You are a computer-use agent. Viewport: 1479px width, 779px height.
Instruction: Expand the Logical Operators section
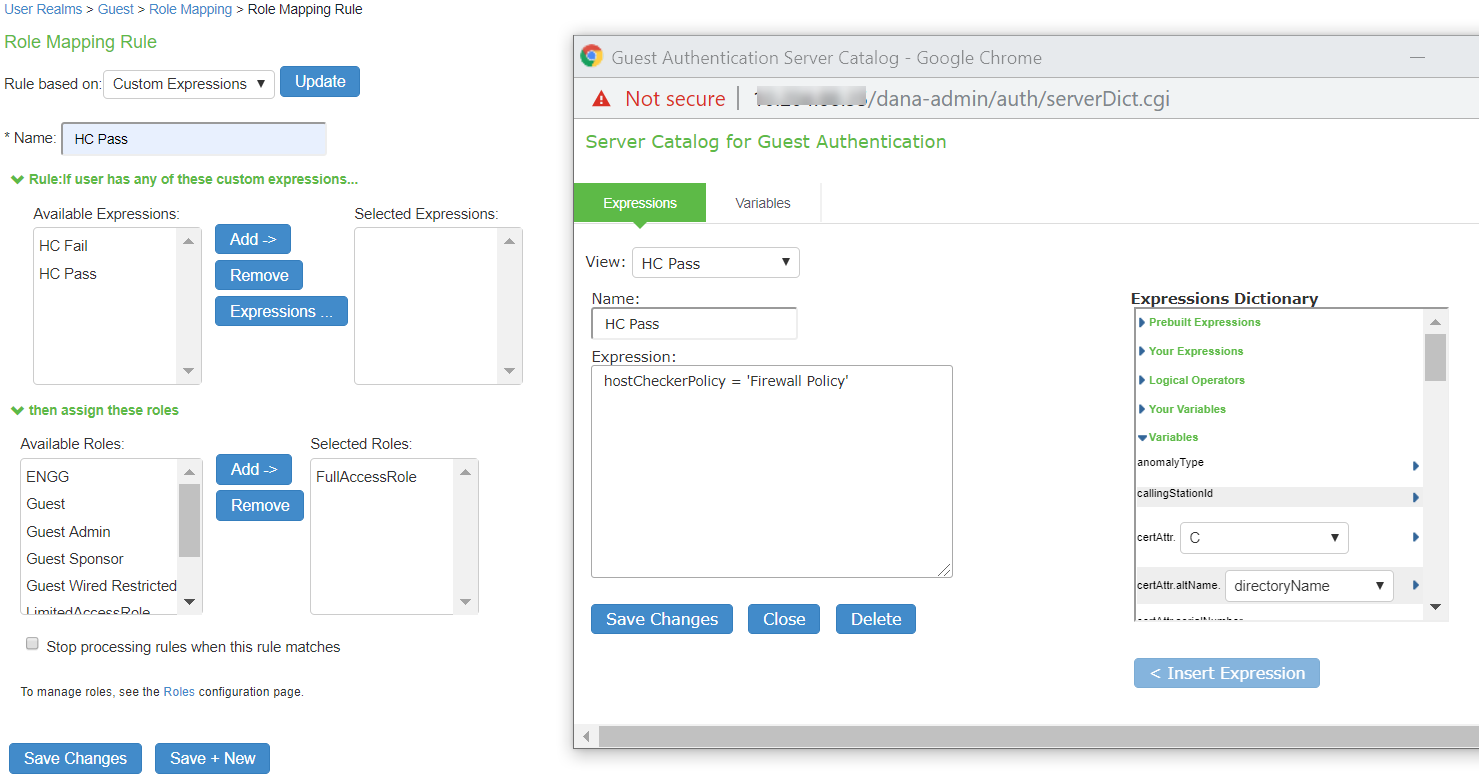click(x=1195, y=380)
